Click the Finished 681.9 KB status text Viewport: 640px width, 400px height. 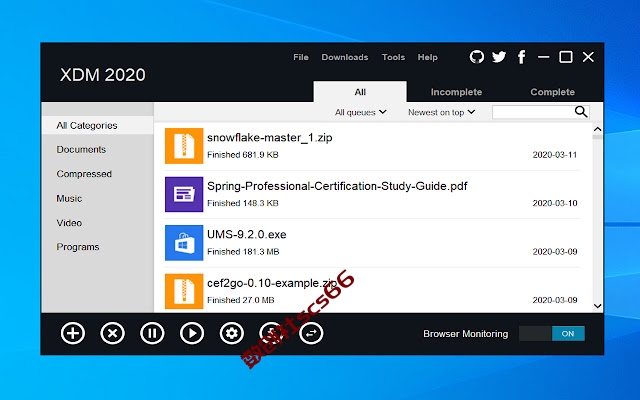pos(243,155)
